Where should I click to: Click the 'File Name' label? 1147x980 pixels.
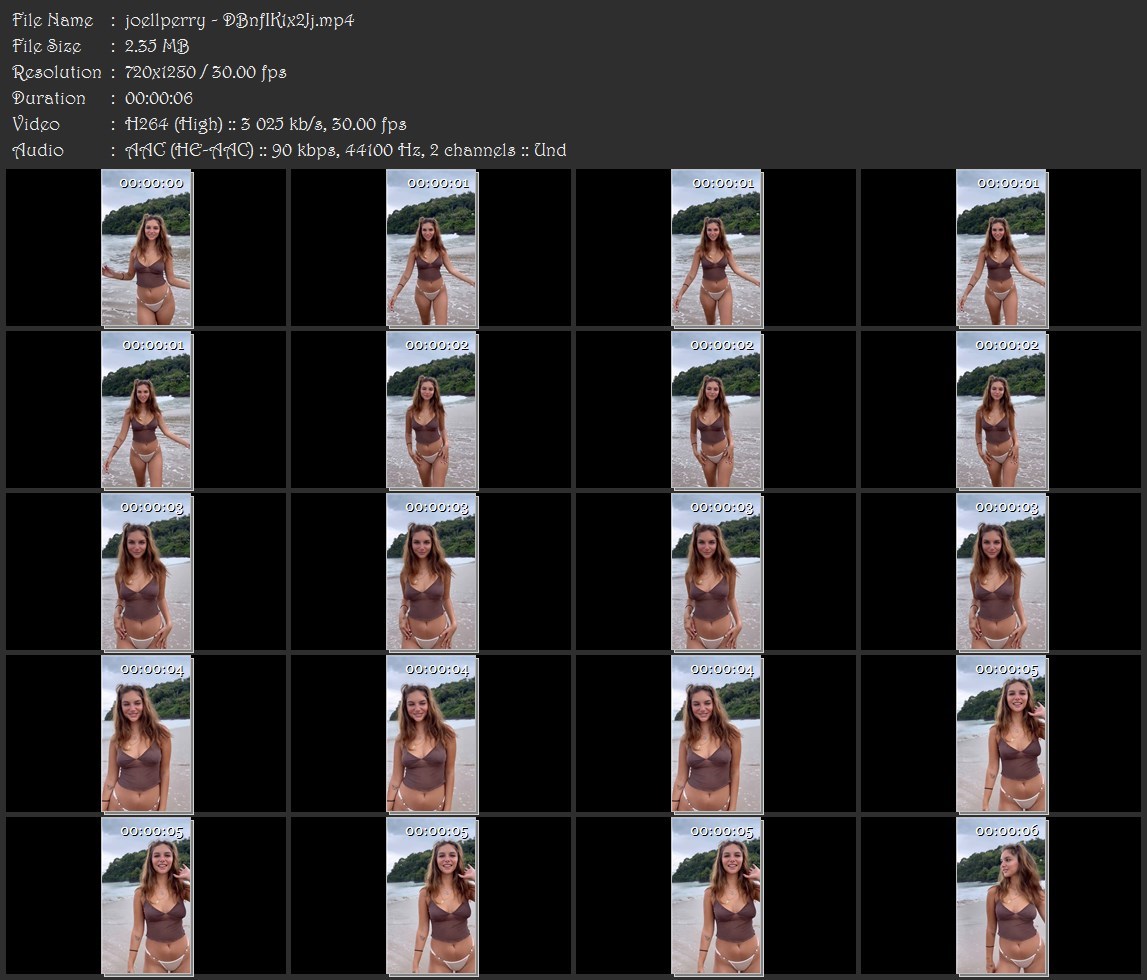click(x=53, y=20)
